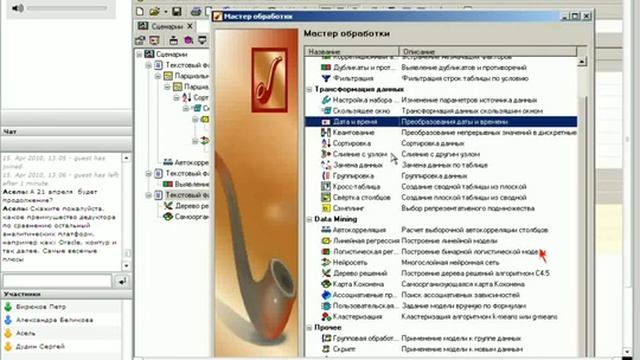640x360 pixels.
Task: Select Самоорганизующаяся карта node in scenario tree
Action: coord(186,217)
